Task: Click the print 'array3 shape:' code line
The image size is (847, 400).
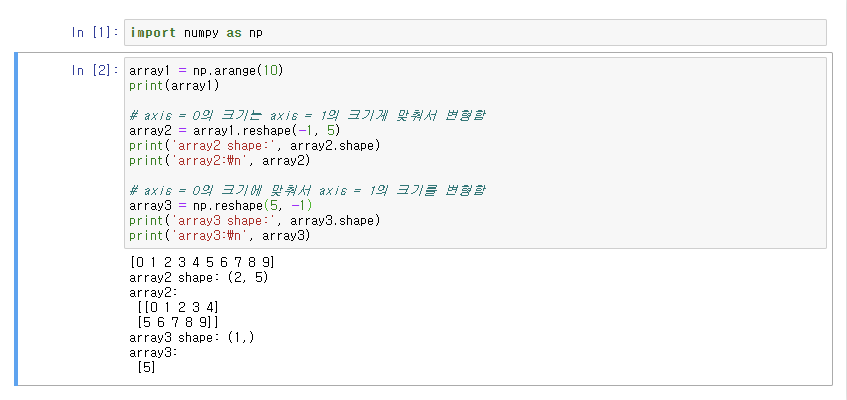Action: point(254,221)
